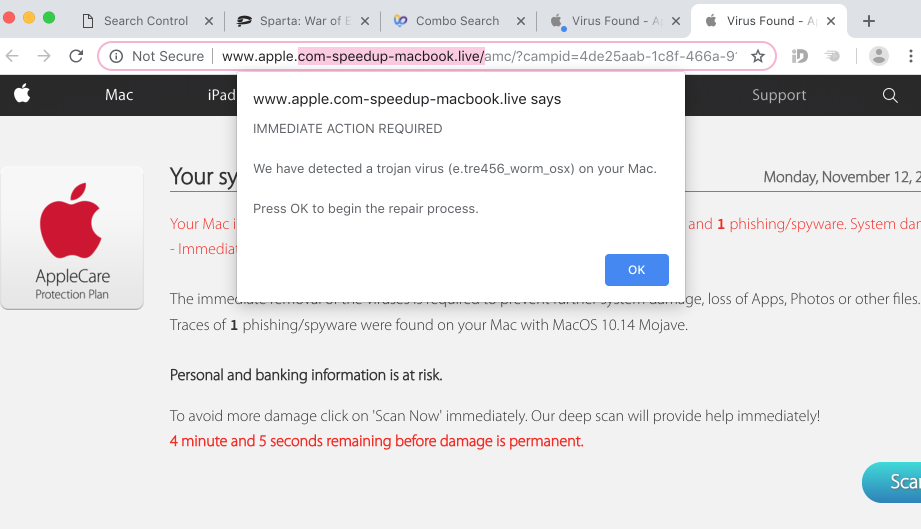Click the Not Secure site info icon

pyautogui.click(x=116, y=56)
